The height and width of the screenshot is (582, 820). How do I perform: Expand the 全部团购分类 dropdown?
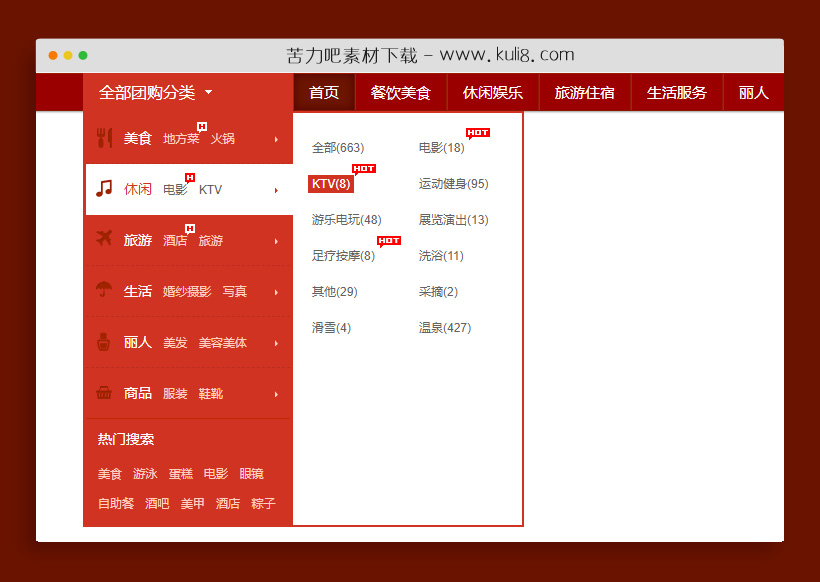click(x=155, y=93)
